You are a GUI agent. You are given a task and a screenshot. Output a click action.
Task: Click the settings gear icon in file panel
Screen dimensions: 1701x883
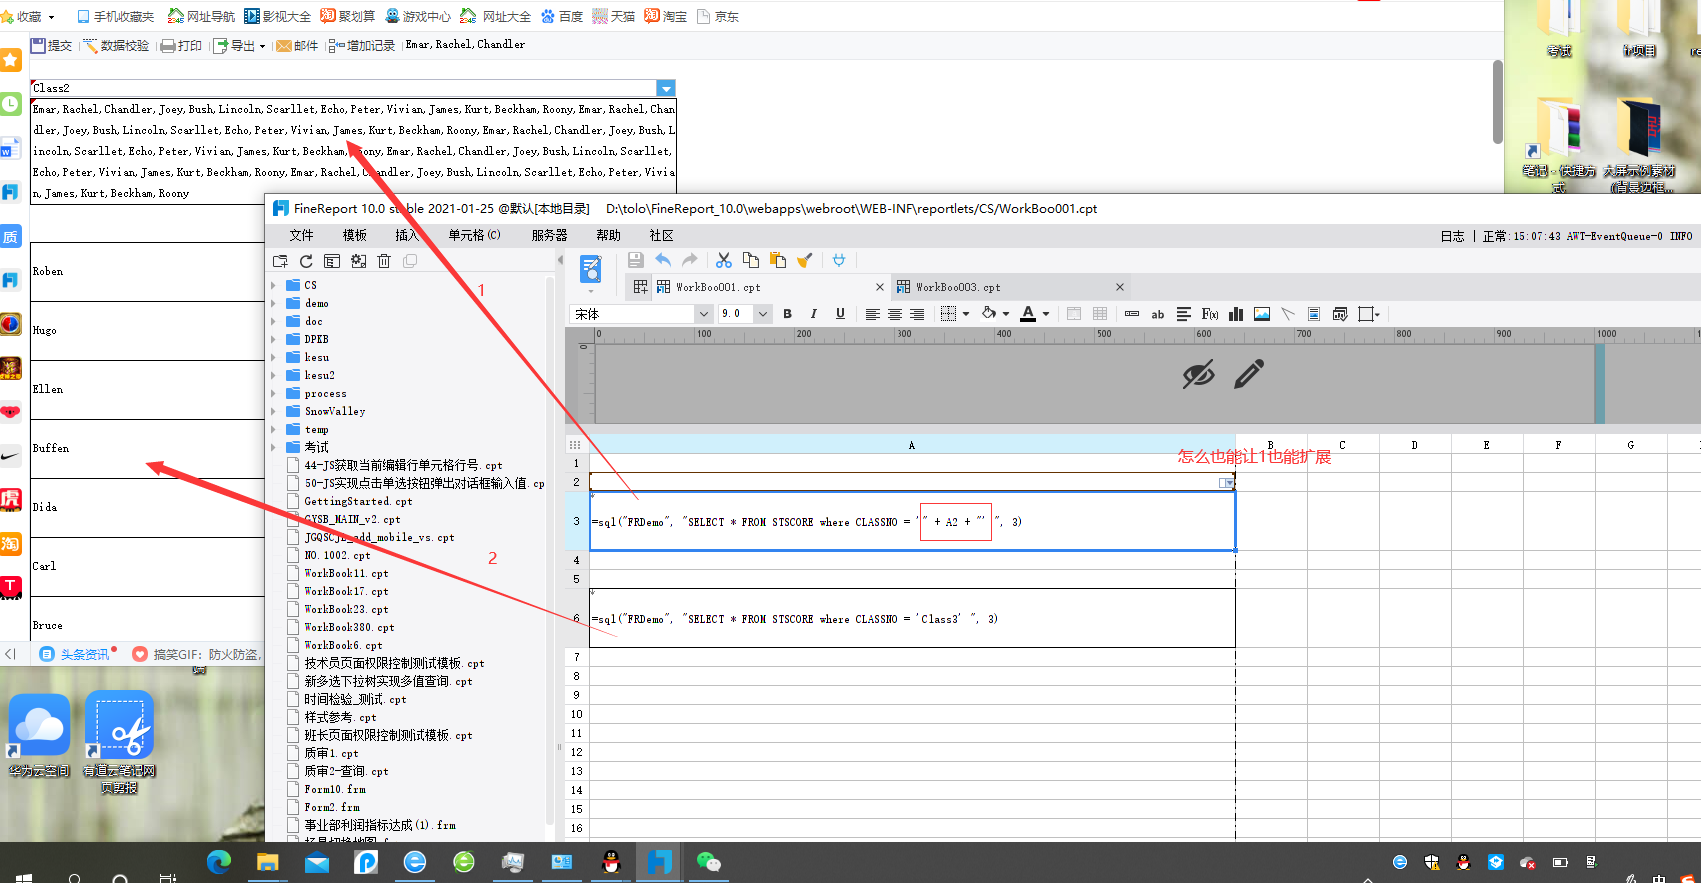[358, 261]
